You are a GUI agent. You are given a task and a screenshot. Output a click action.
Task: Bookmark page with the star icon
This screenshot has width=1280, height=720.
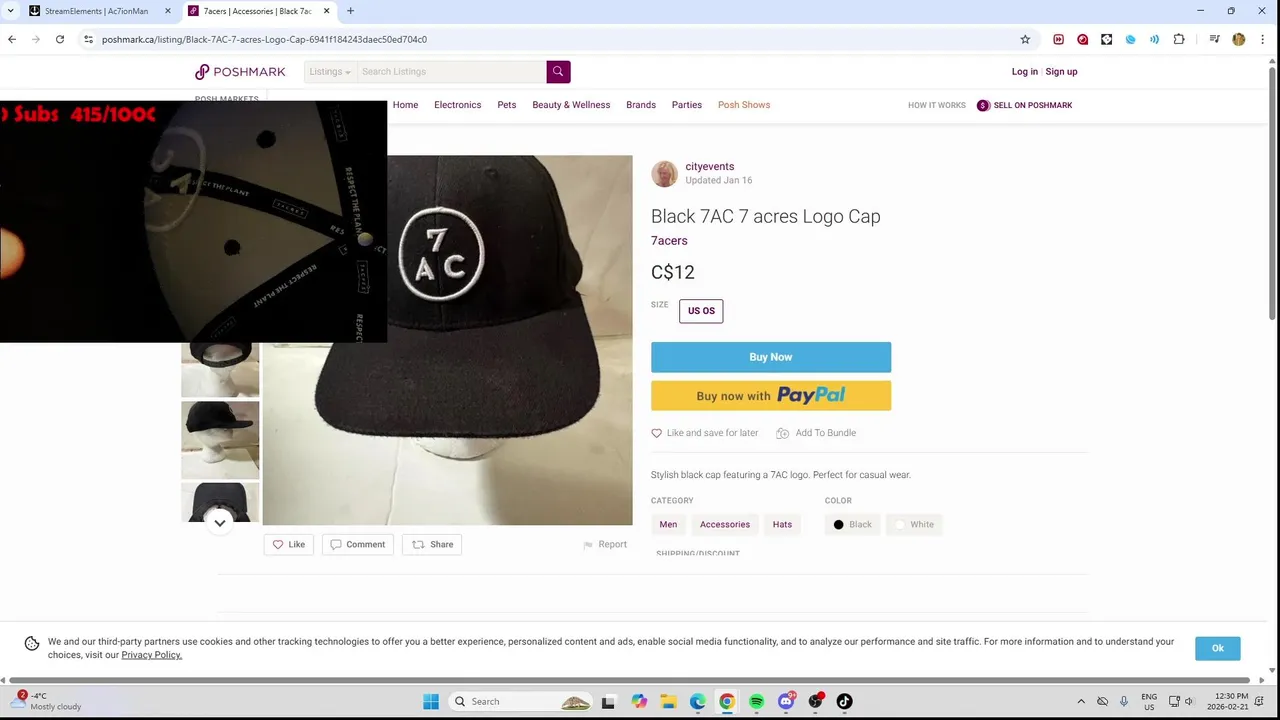(x=1025, y=39)
